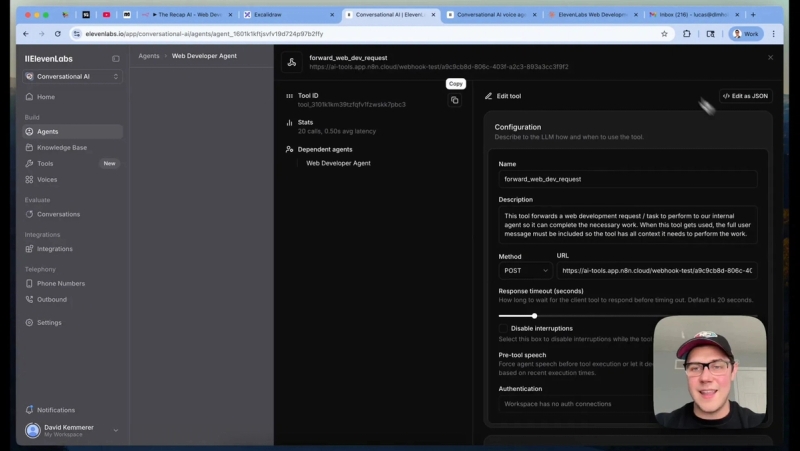Switch to the Excalidraw browser tab

tap(288, 15)
